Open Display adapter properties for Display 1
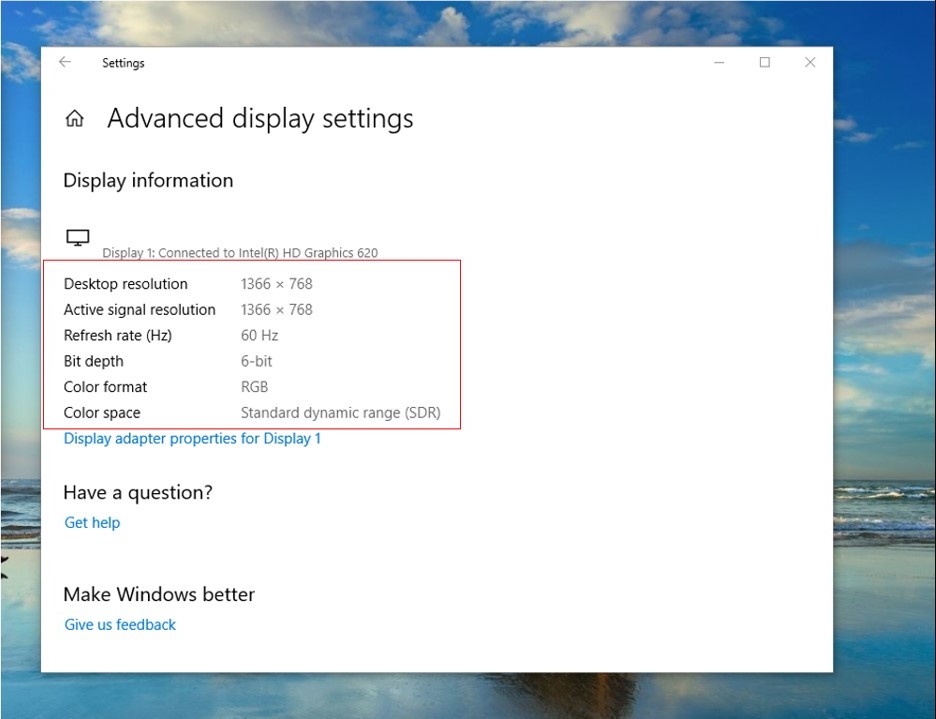Screen dimensions: 936x719 click(x=192, y=439)
